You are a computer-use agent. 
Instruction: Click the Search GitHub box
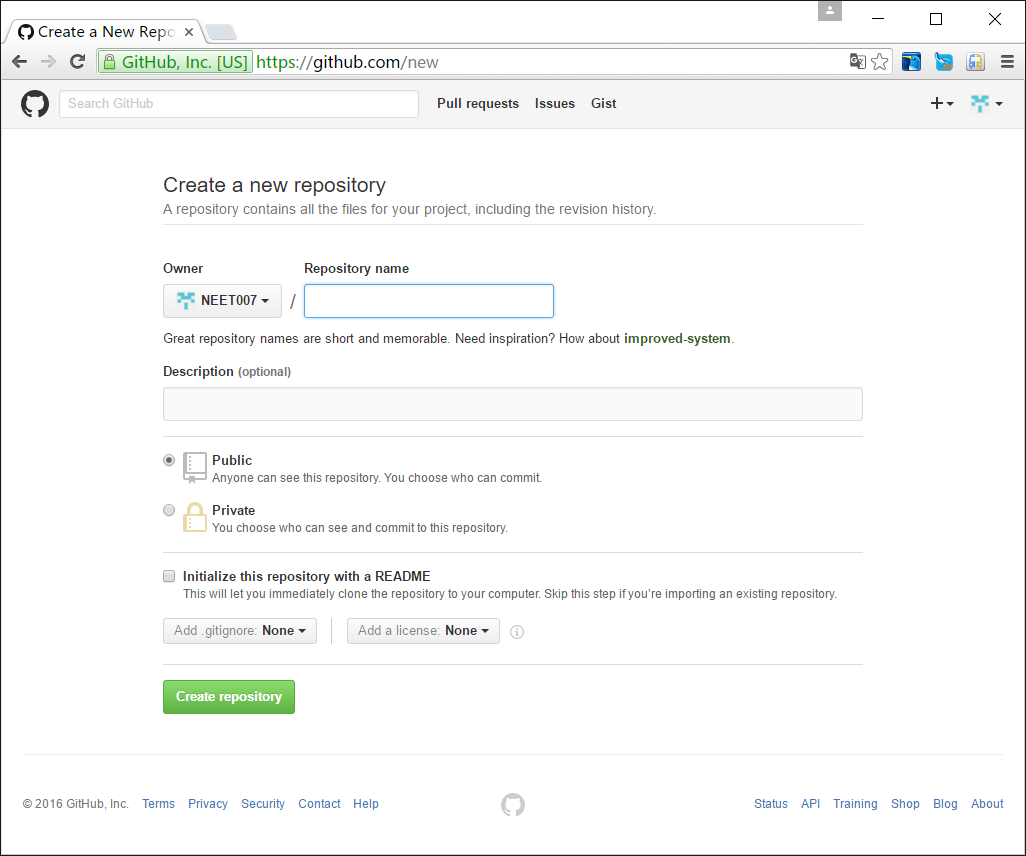click(239, 103)
